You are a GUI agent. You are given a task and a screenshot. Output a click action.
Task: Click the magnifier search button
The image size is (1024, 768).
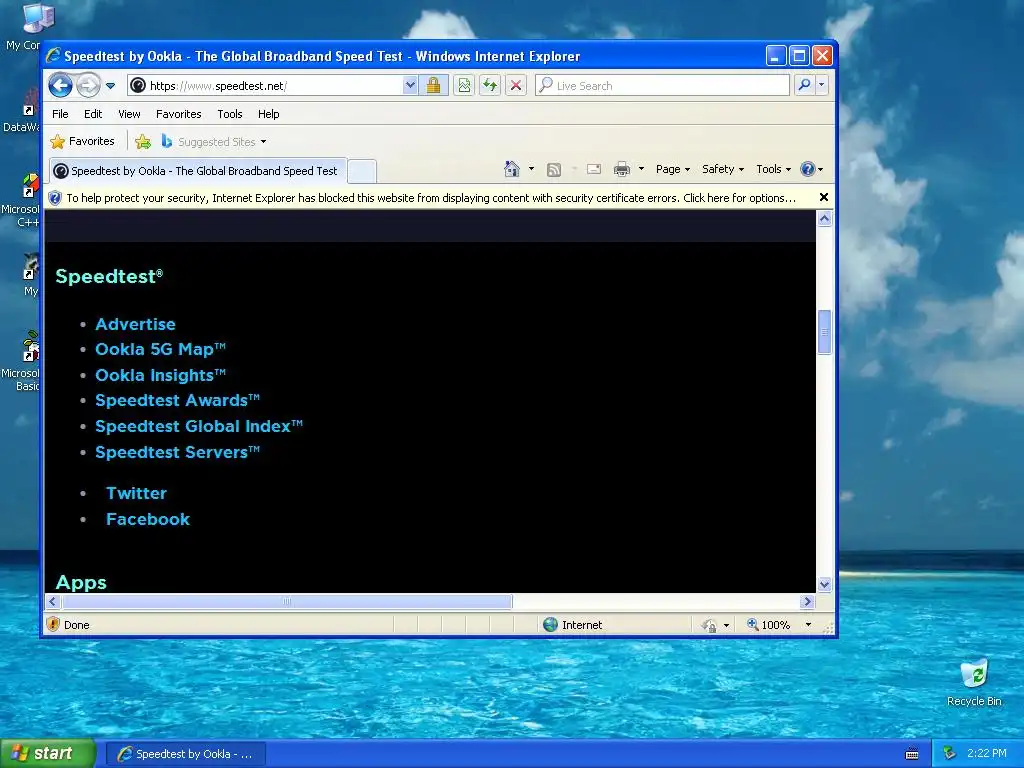coord(805,86)
